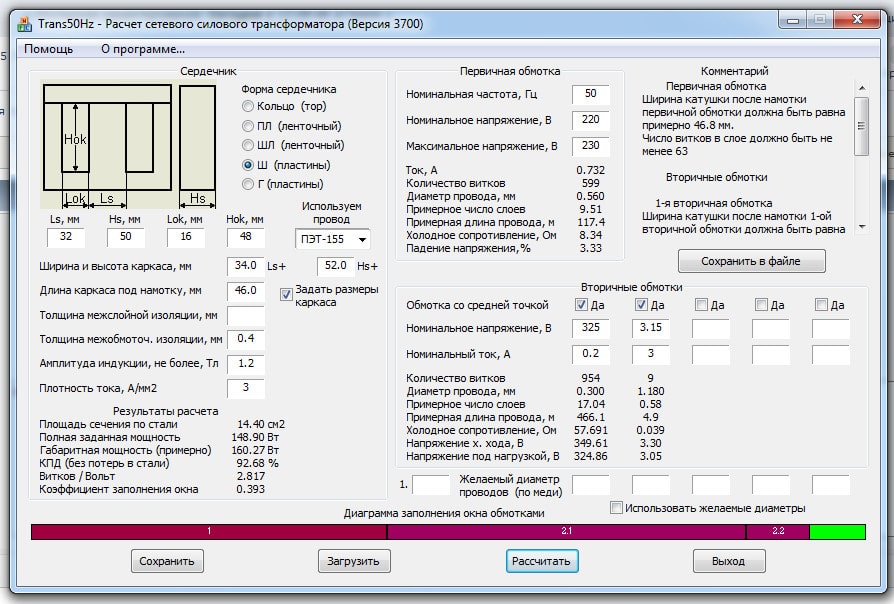Click winding 1 segment in fill diagram
Image resolution: width=894 pixels, height=604 pixels.
[209, 531]
